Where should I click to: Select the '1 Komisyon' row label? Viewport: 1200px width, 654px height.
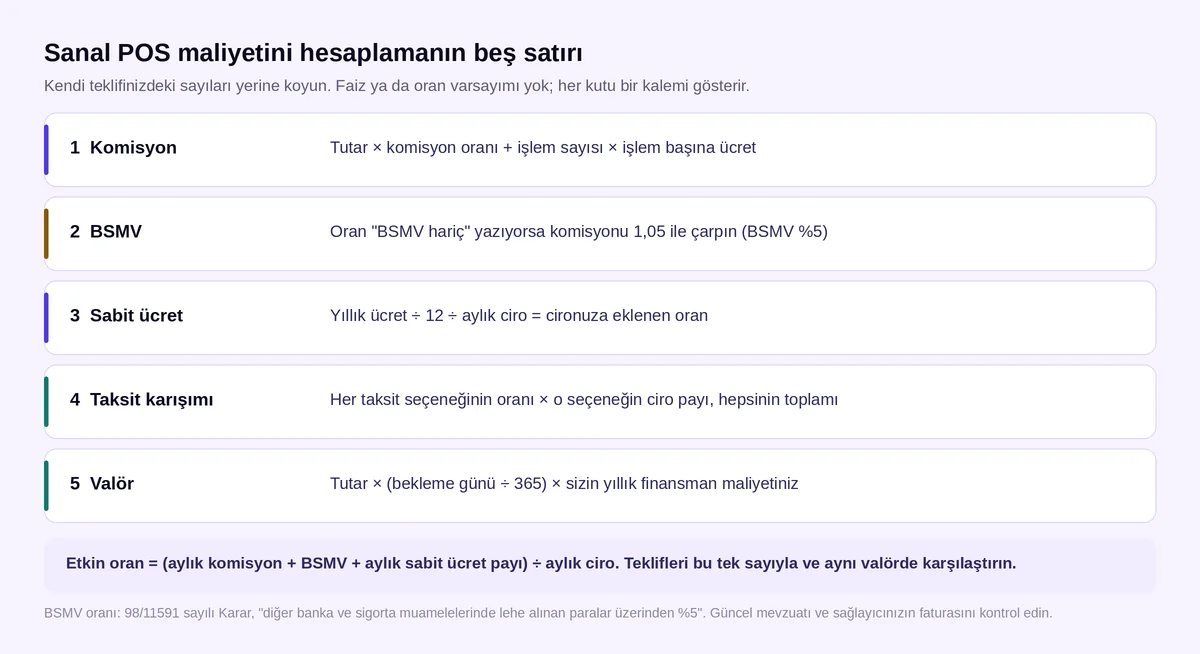123,148
